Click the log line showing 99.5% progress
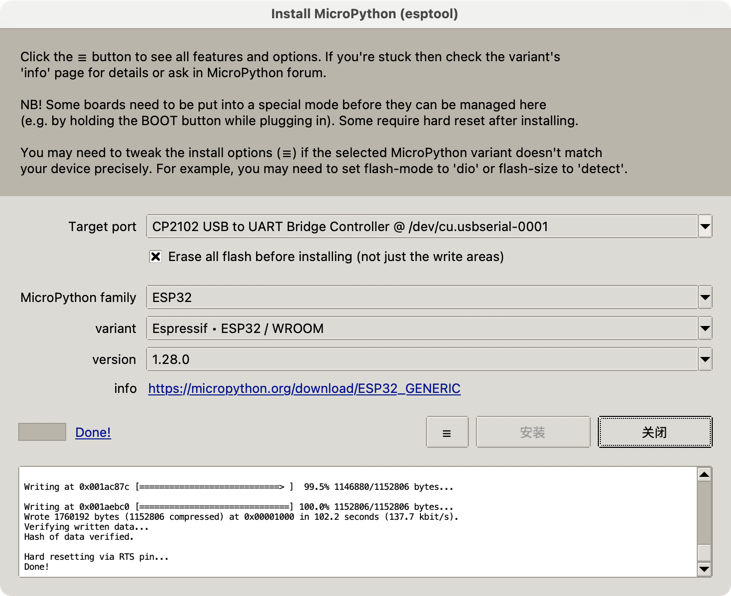Screen dimensions: 731x596 click(238, 487)
